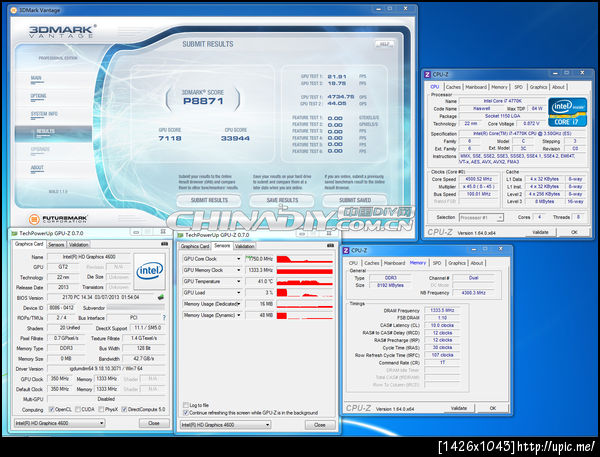Click the CPU score value 33944
Image resolution: width=600 pixels, height=457 pixels.
pos(235,138)
